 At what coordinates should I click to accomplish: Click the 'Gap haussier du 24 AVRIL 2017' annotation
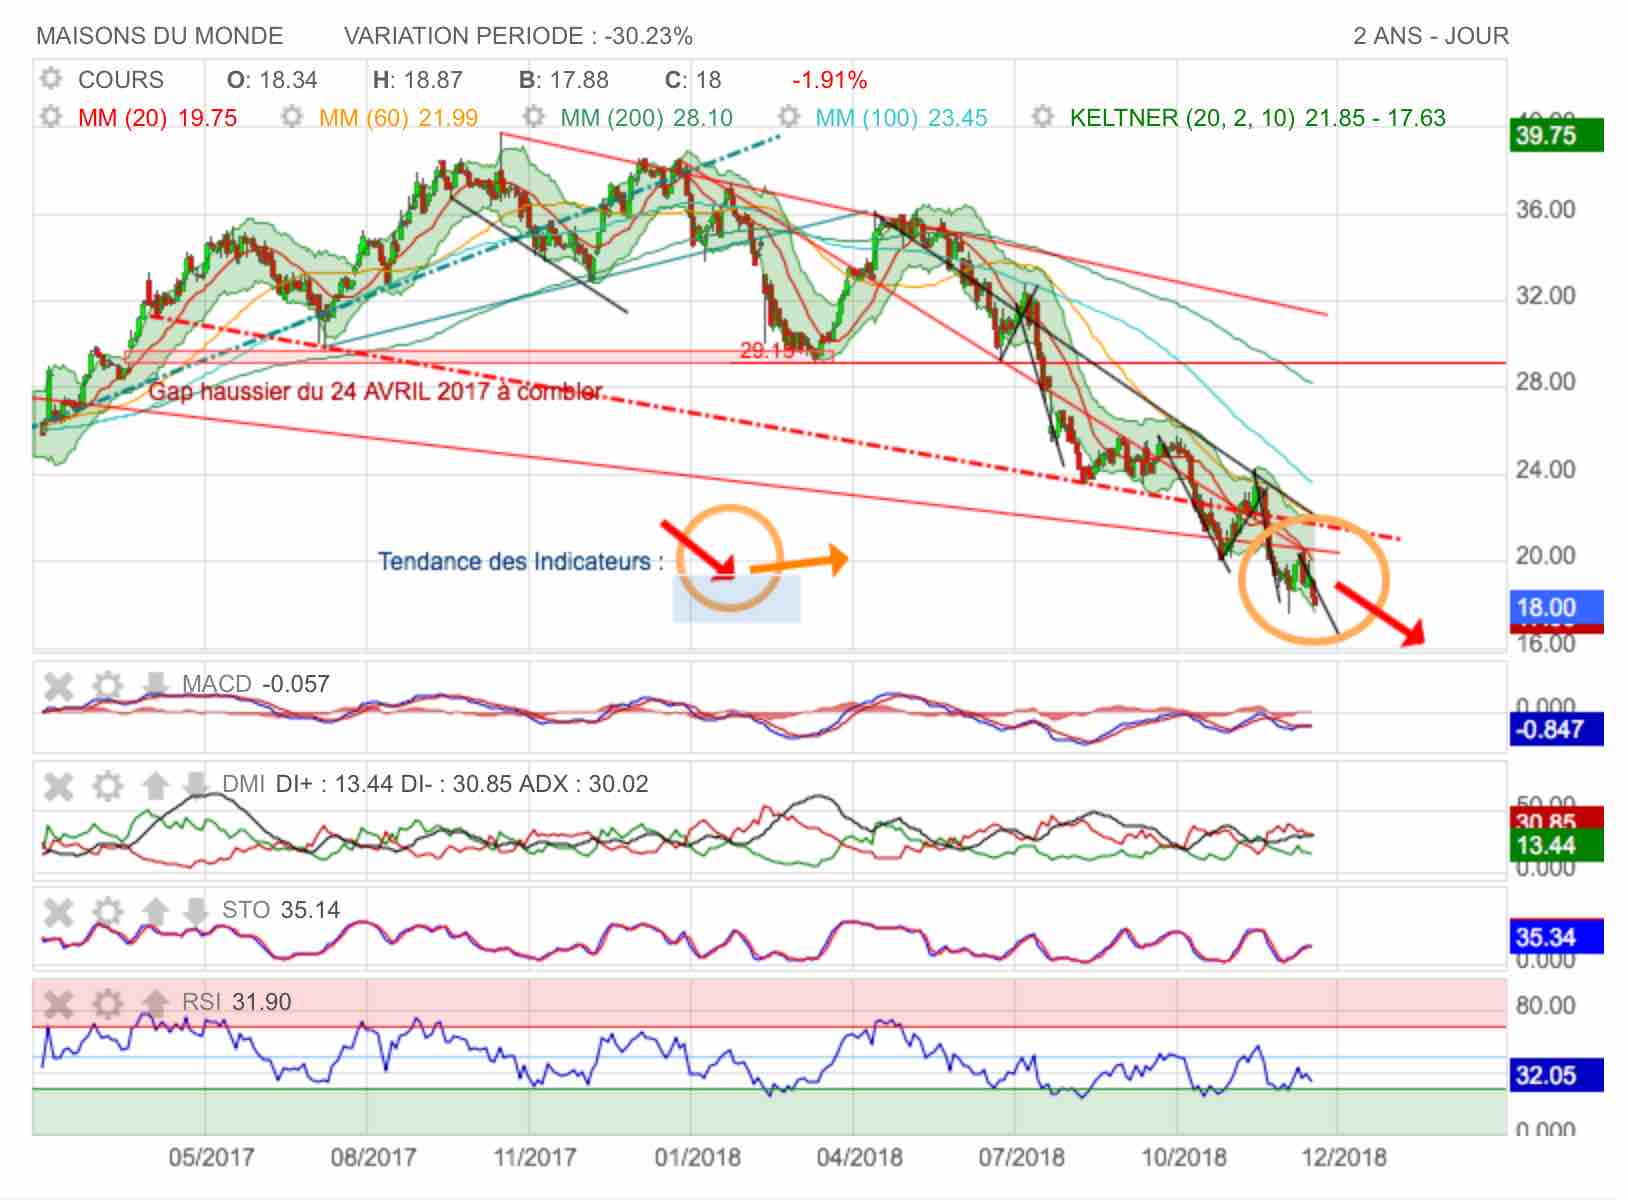376,391
